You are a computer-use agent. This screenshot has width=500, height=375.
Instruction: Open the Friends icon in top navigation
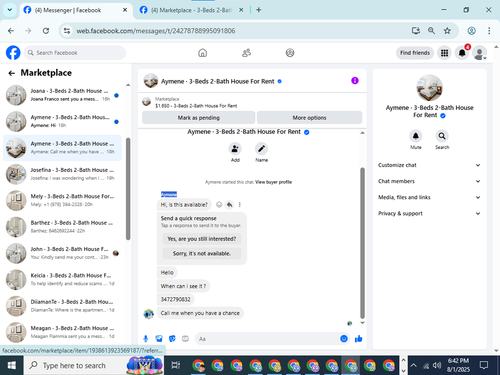246,53
